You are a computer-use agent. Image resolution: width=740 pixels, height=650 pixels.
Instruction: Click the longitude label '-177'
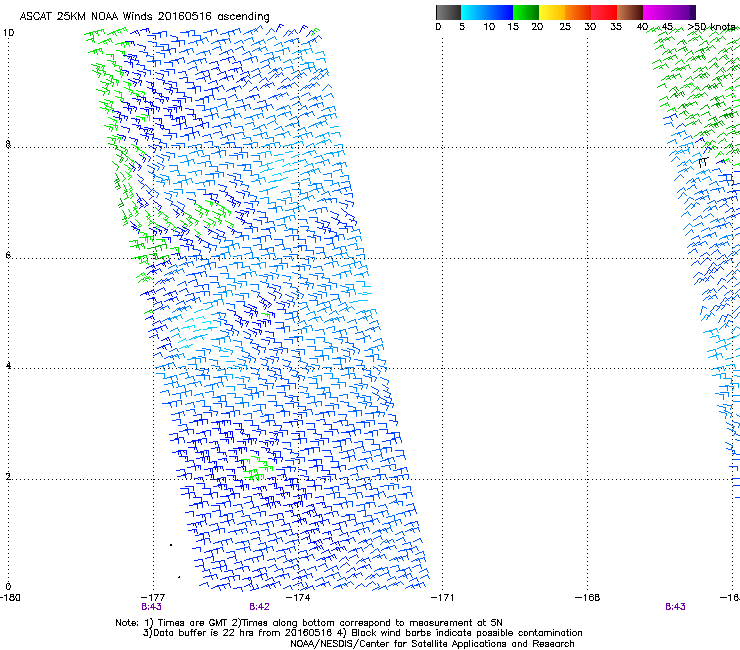point(153,598)
